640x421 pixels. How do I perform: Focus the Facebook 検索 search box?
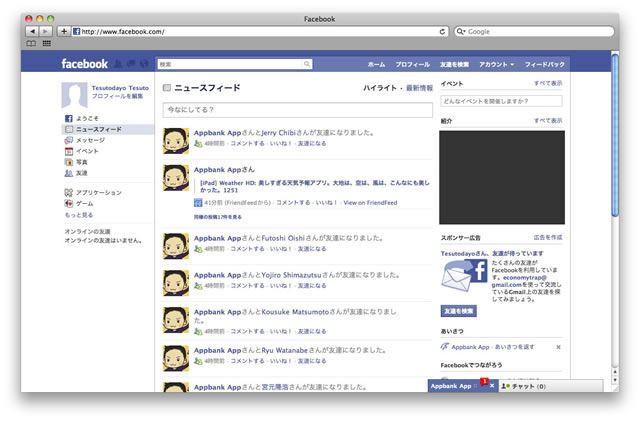click(x=235, y=64)
